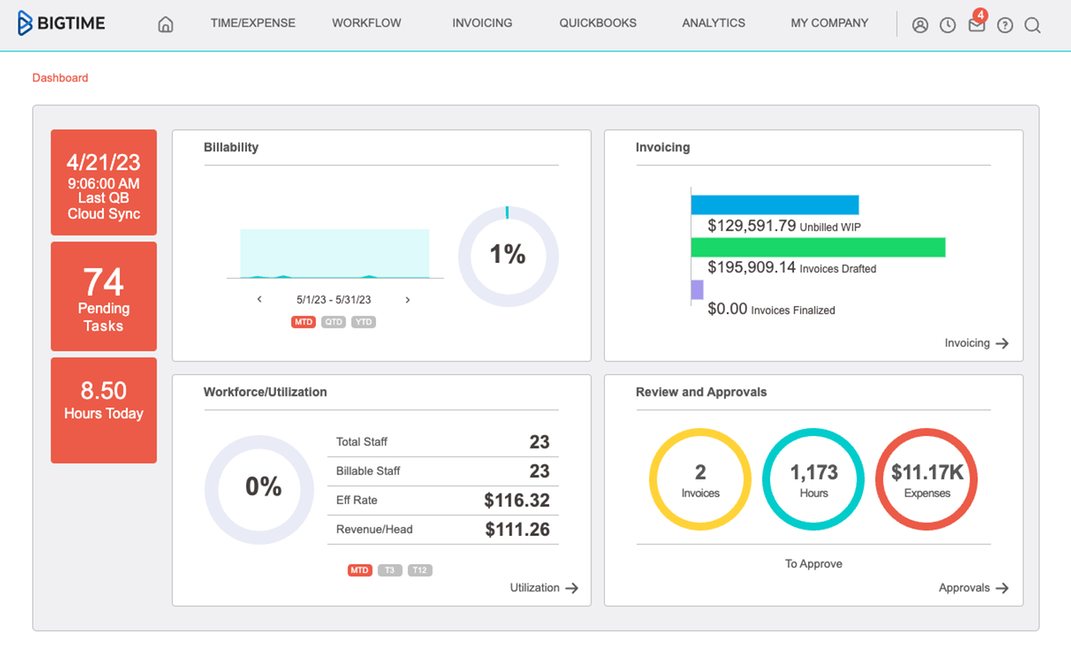Click the $0.00 Invoices Finalized value
Viewport: 1071px width, 660px height.
(727, 309)
